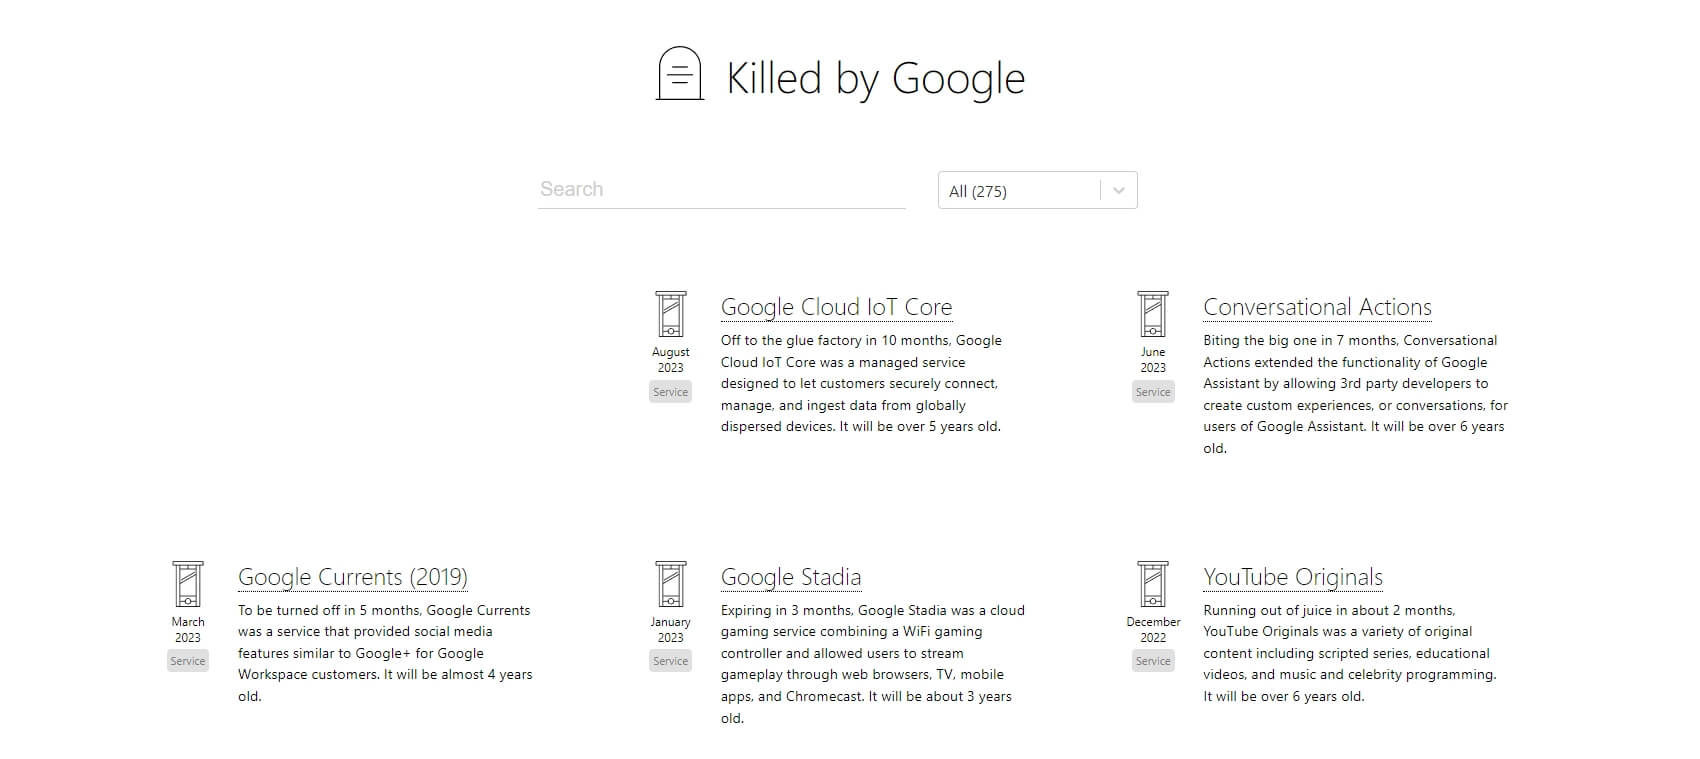Click the Service tag under August 2023
The height and width of the screenshot is (759, 1700).
coord(670,392)
